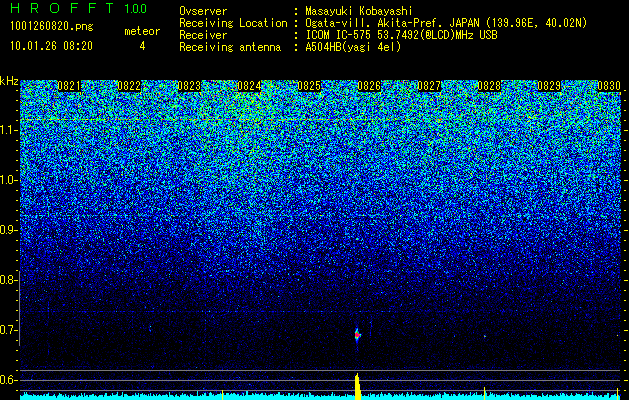Click the meteor count value 4
This screenshot has height=400, width=629.
pyautogui.click(x=142, y=46)
